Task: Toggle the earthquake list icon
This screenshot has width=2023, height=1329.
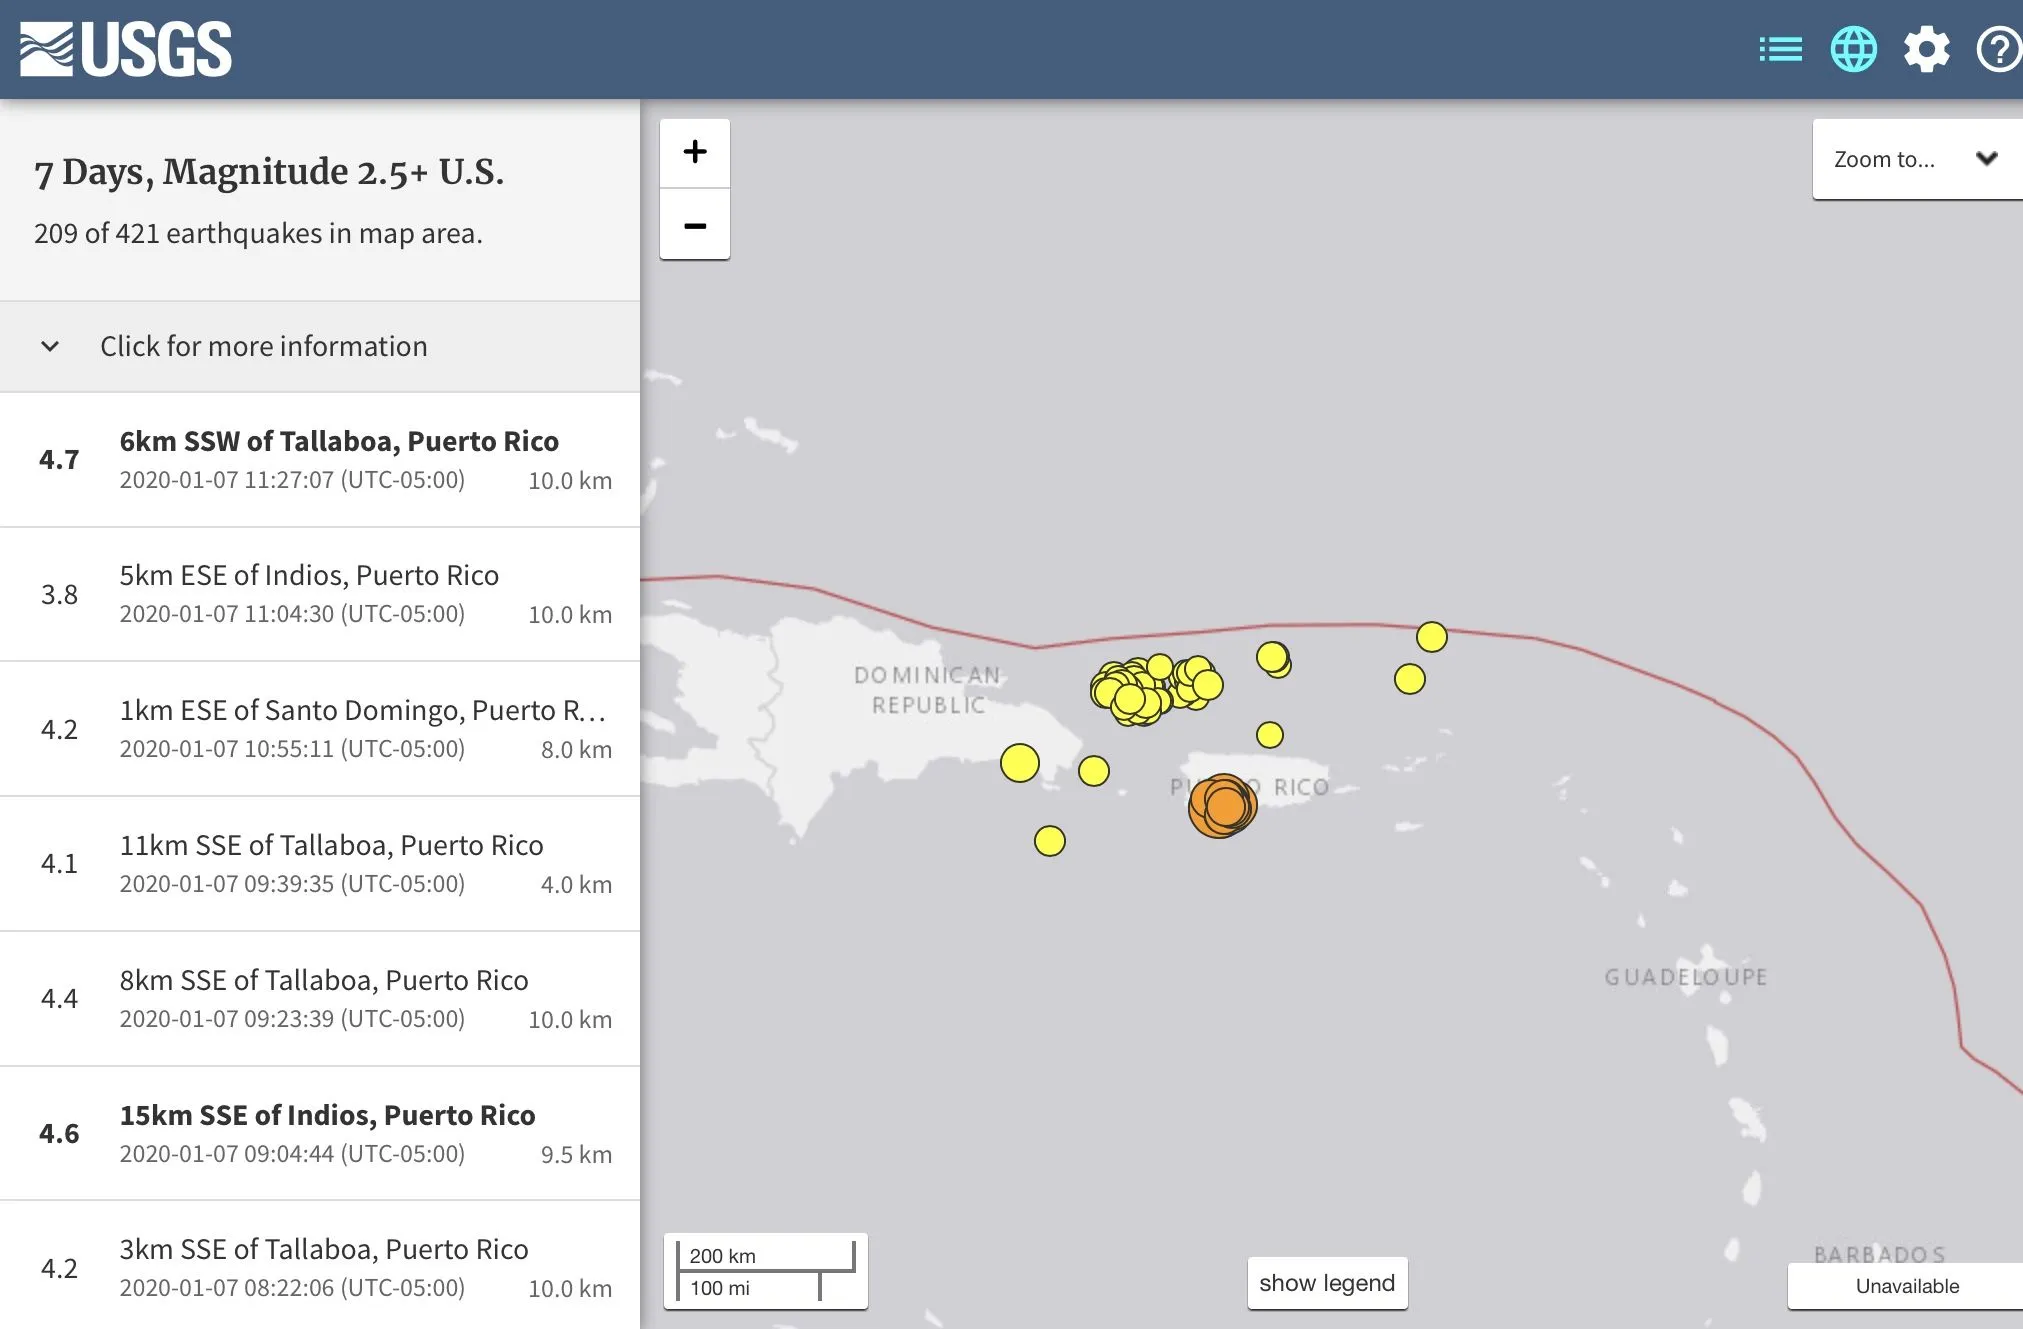Action: tap(1780, 49)
